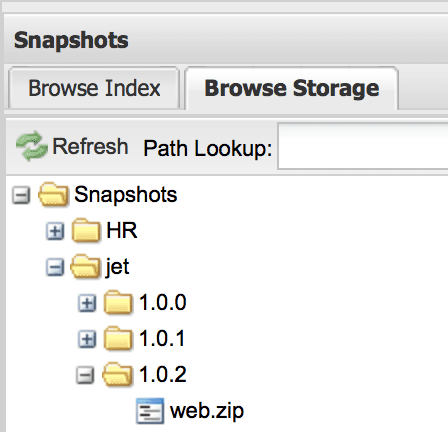
Task: Click the open jet folder icon
Action: (85, 266)
